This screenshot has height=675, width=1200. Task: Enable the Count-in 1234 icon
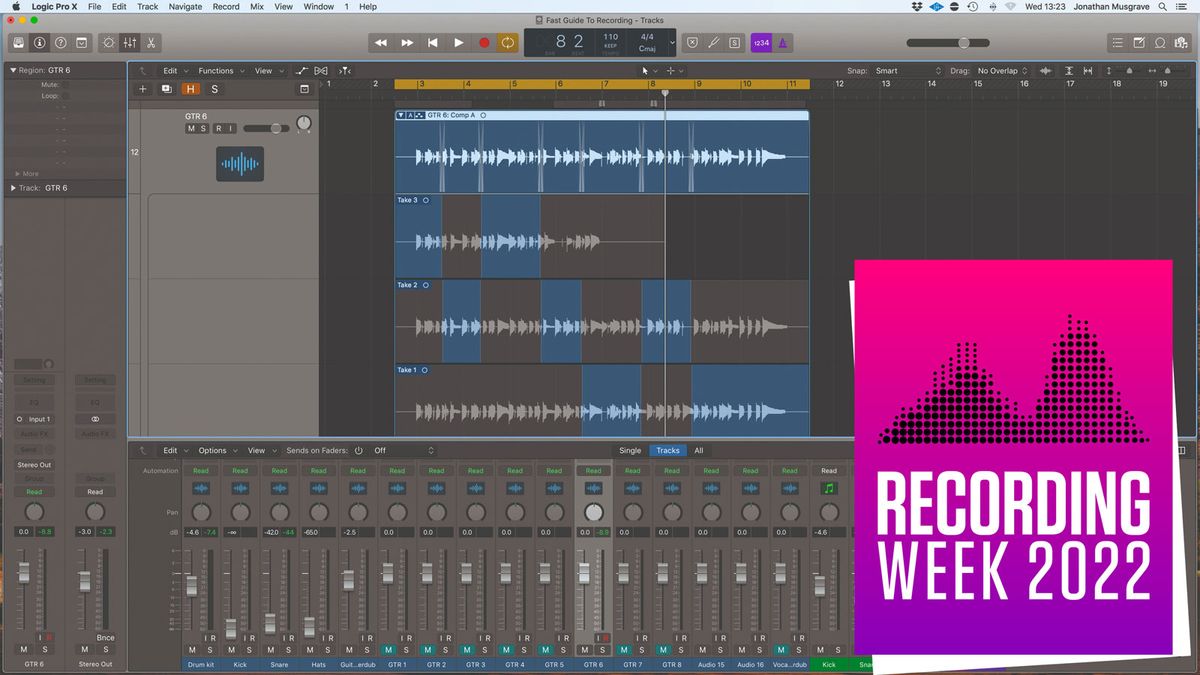(761, 42)
